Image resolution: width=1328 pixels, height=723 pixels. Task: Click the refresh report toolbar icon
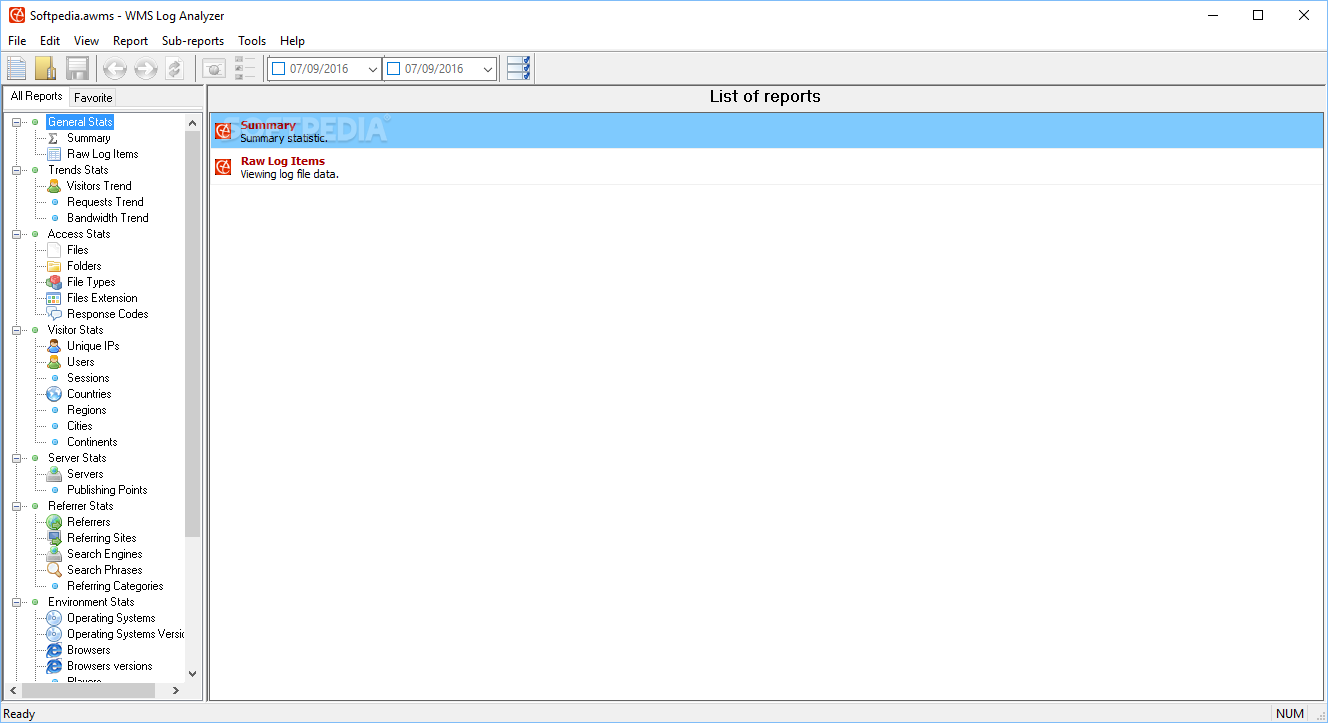pos(175,69)
